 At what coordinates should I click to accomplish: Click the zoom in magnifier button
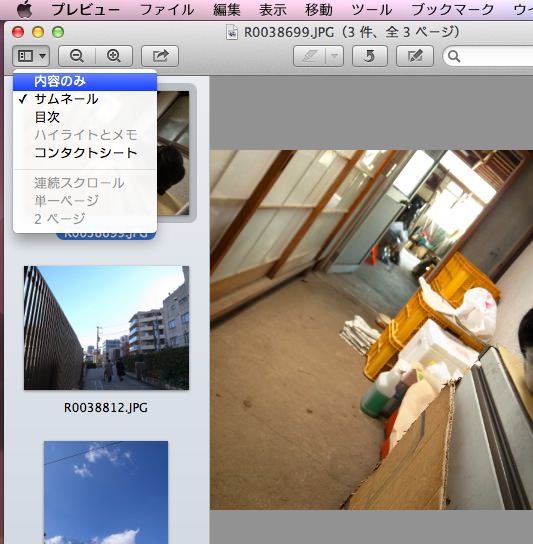tap(114, 56)
